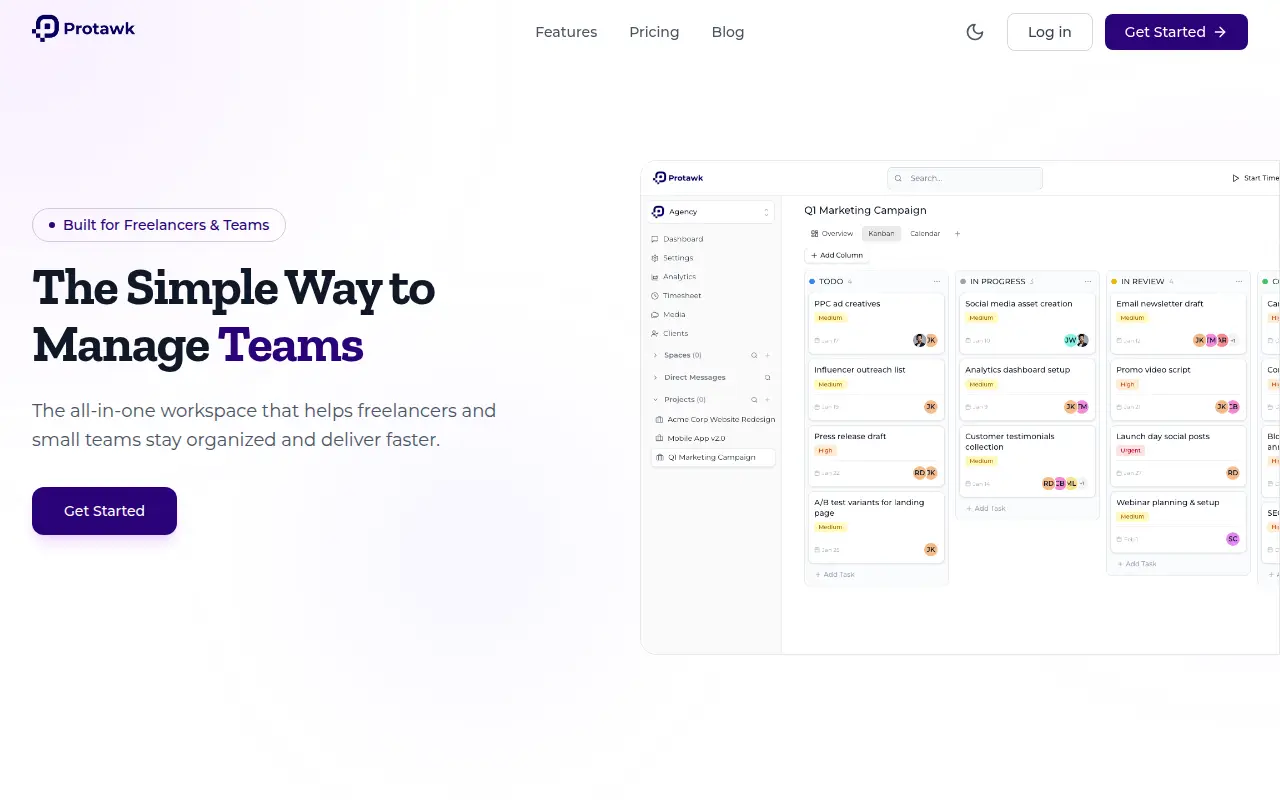1280x800 pixels.
Task: Collapse the Projects section chevron
Action: click(x=656, y=400)
